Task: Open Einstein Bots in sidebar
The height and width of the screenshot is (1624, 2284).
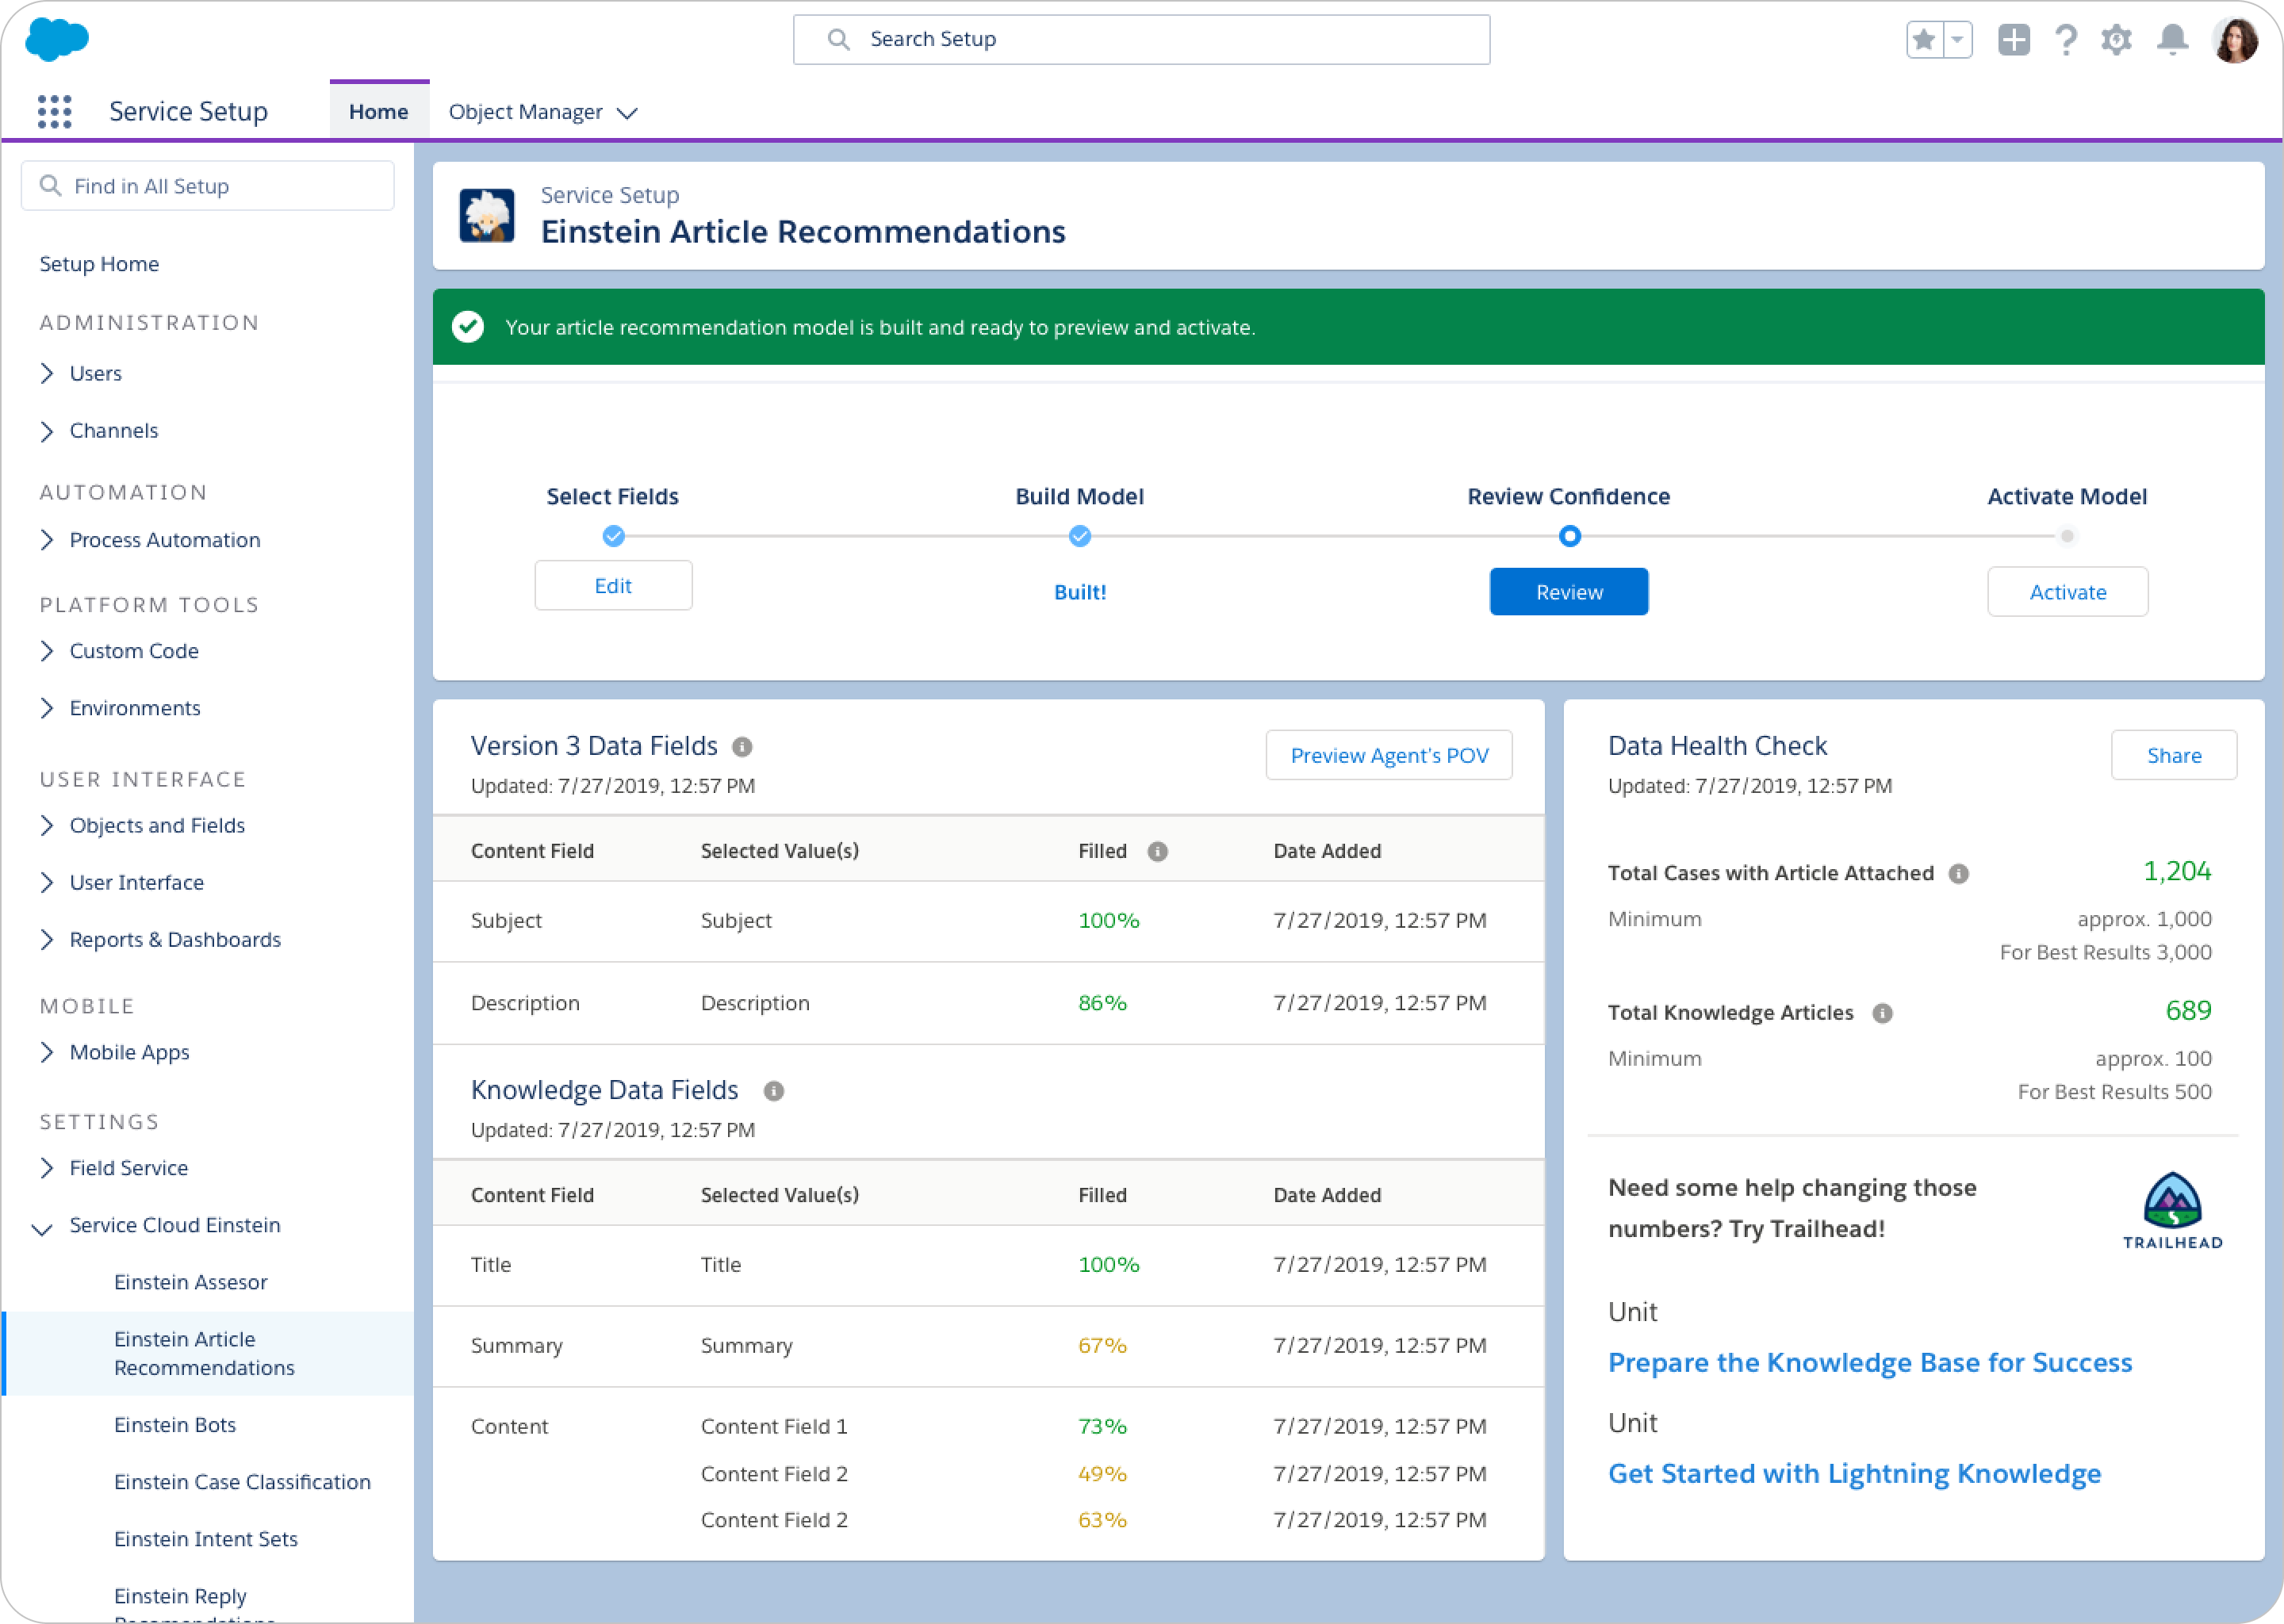Action: tap(175, 1425)
